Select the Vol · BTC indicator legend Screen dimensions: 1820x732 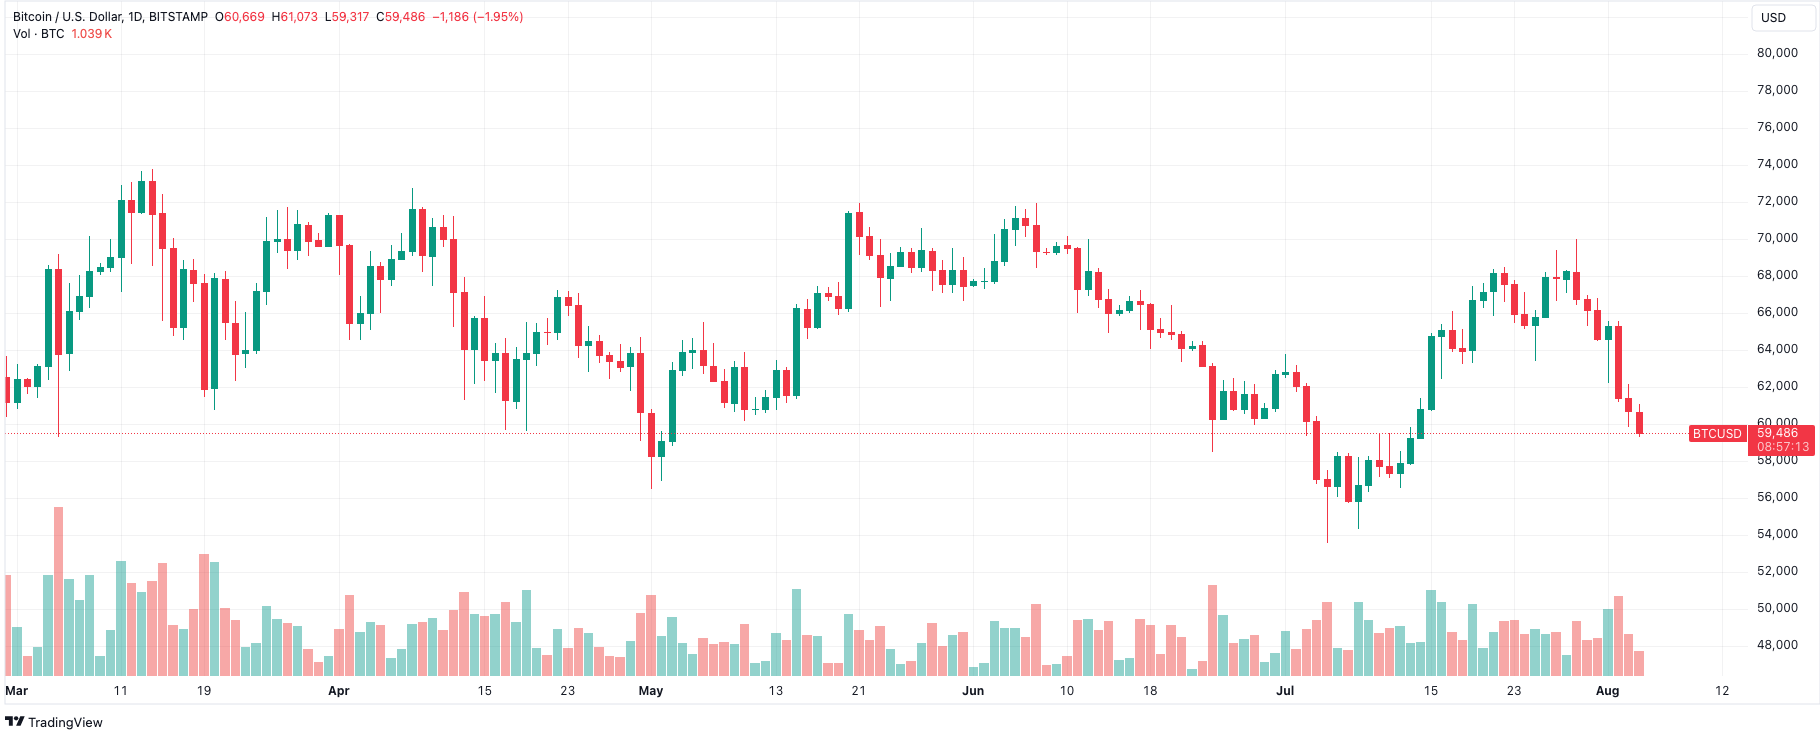click(x=39, y=34)
